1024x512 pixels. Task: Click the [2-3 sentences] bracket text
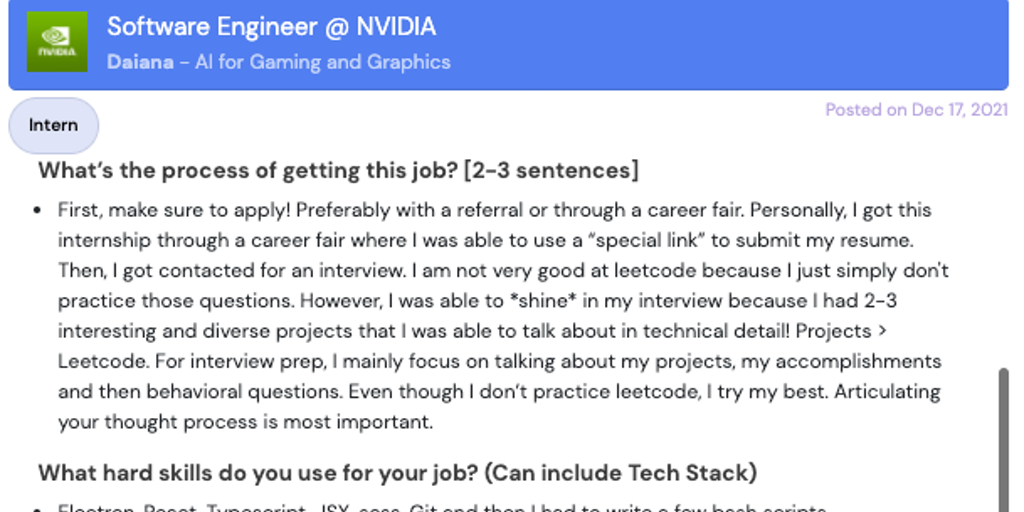(x=550, y=170)
